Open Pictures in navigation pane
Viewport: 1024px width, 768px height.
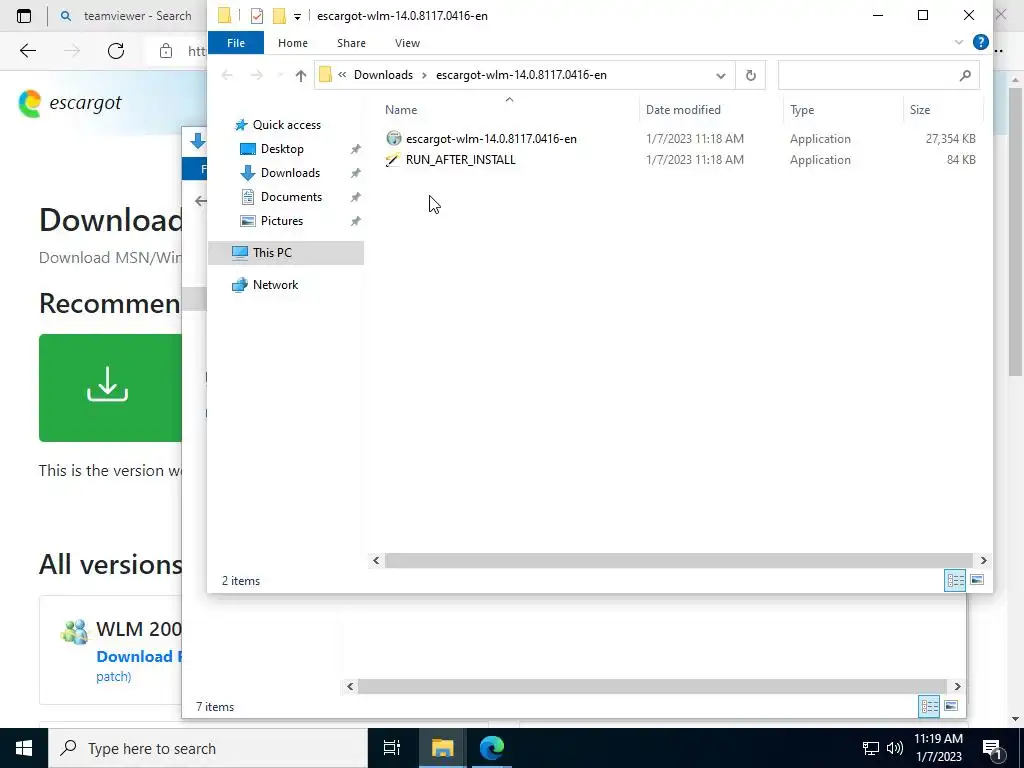[x=281, y=221]
